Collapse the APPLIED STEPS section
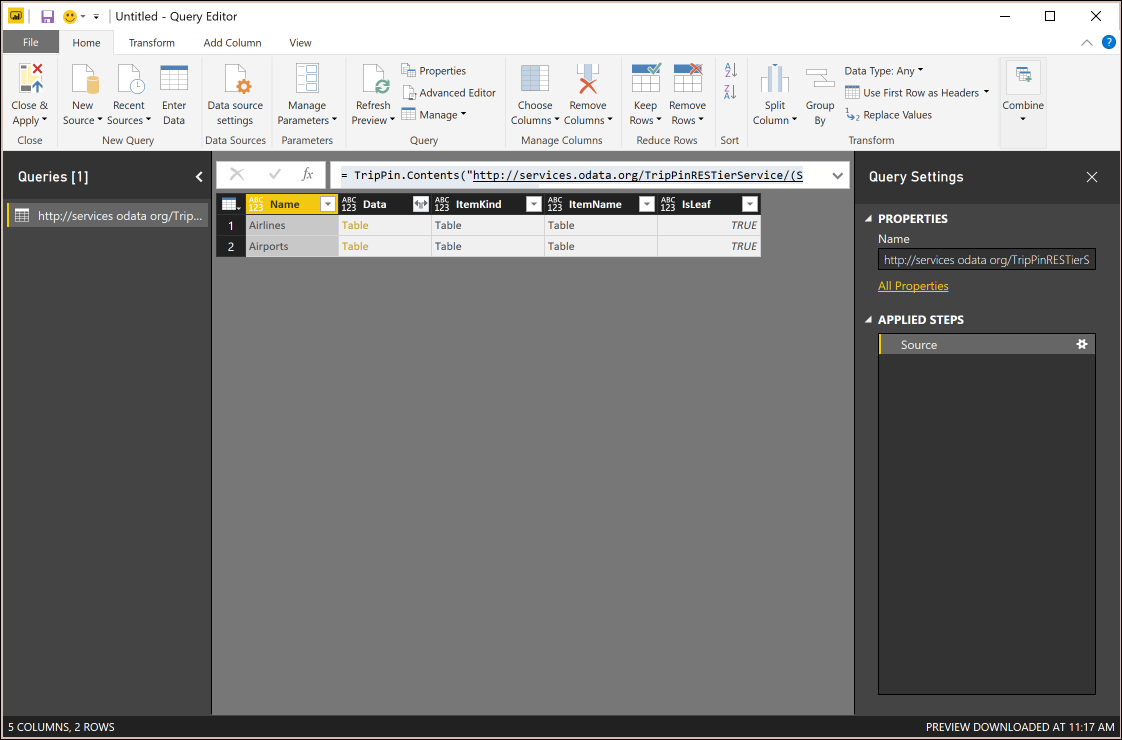1122x740 pixels. 869,320
